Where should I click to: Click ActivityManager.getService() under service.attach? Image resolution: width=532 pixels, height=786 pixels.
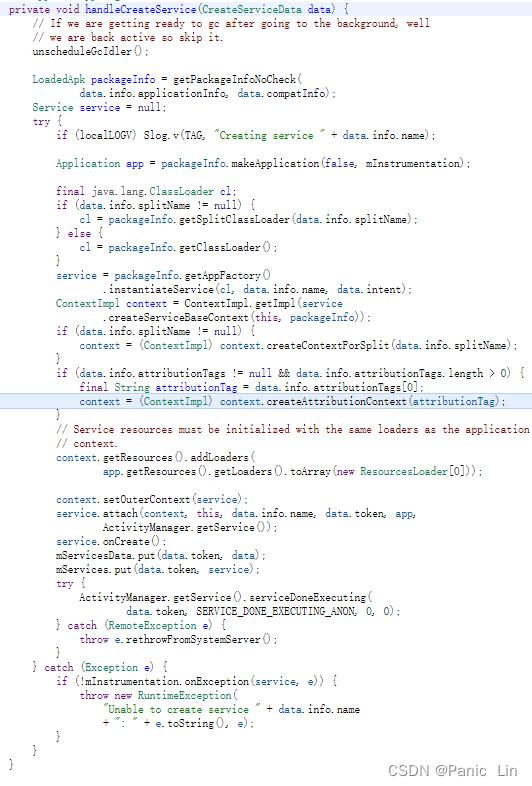pyautogui.click(x=187, y=528)
